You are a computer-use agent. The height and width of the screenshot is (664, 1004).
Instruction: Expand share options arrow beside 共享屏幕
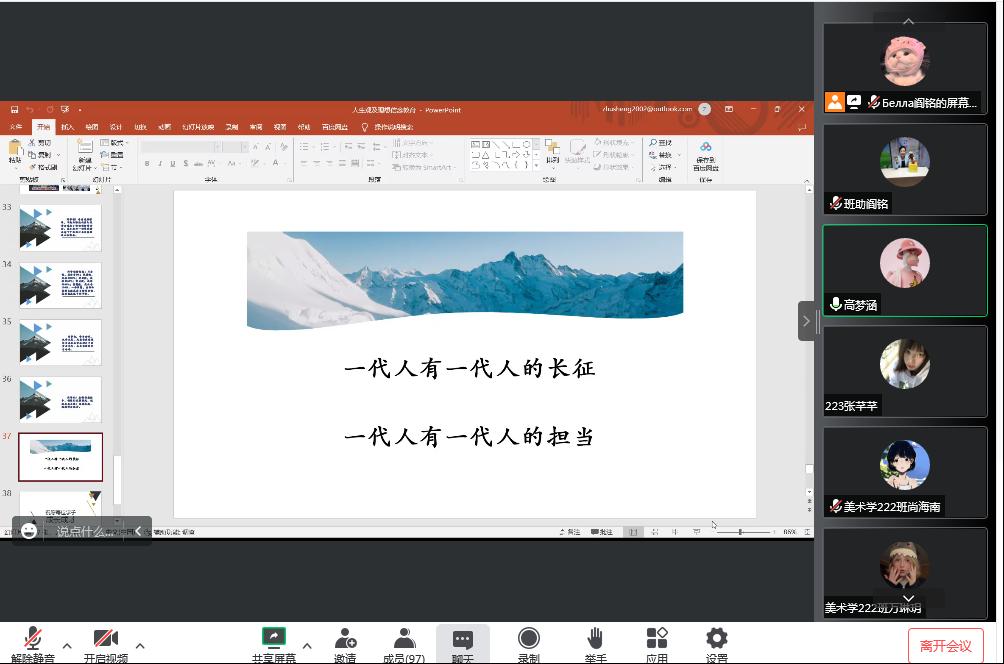click(307, 646)
